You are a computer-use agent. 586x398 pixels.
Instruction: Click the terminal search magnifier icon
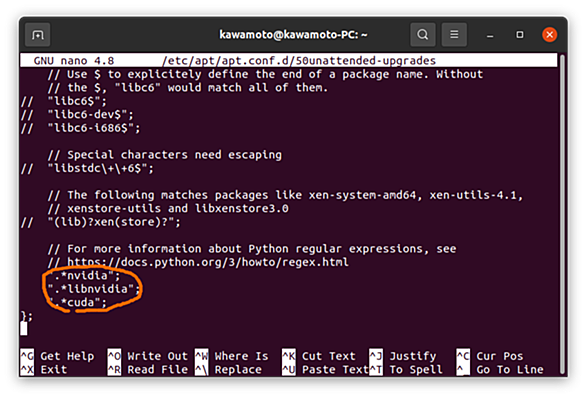tap(423, 35)
